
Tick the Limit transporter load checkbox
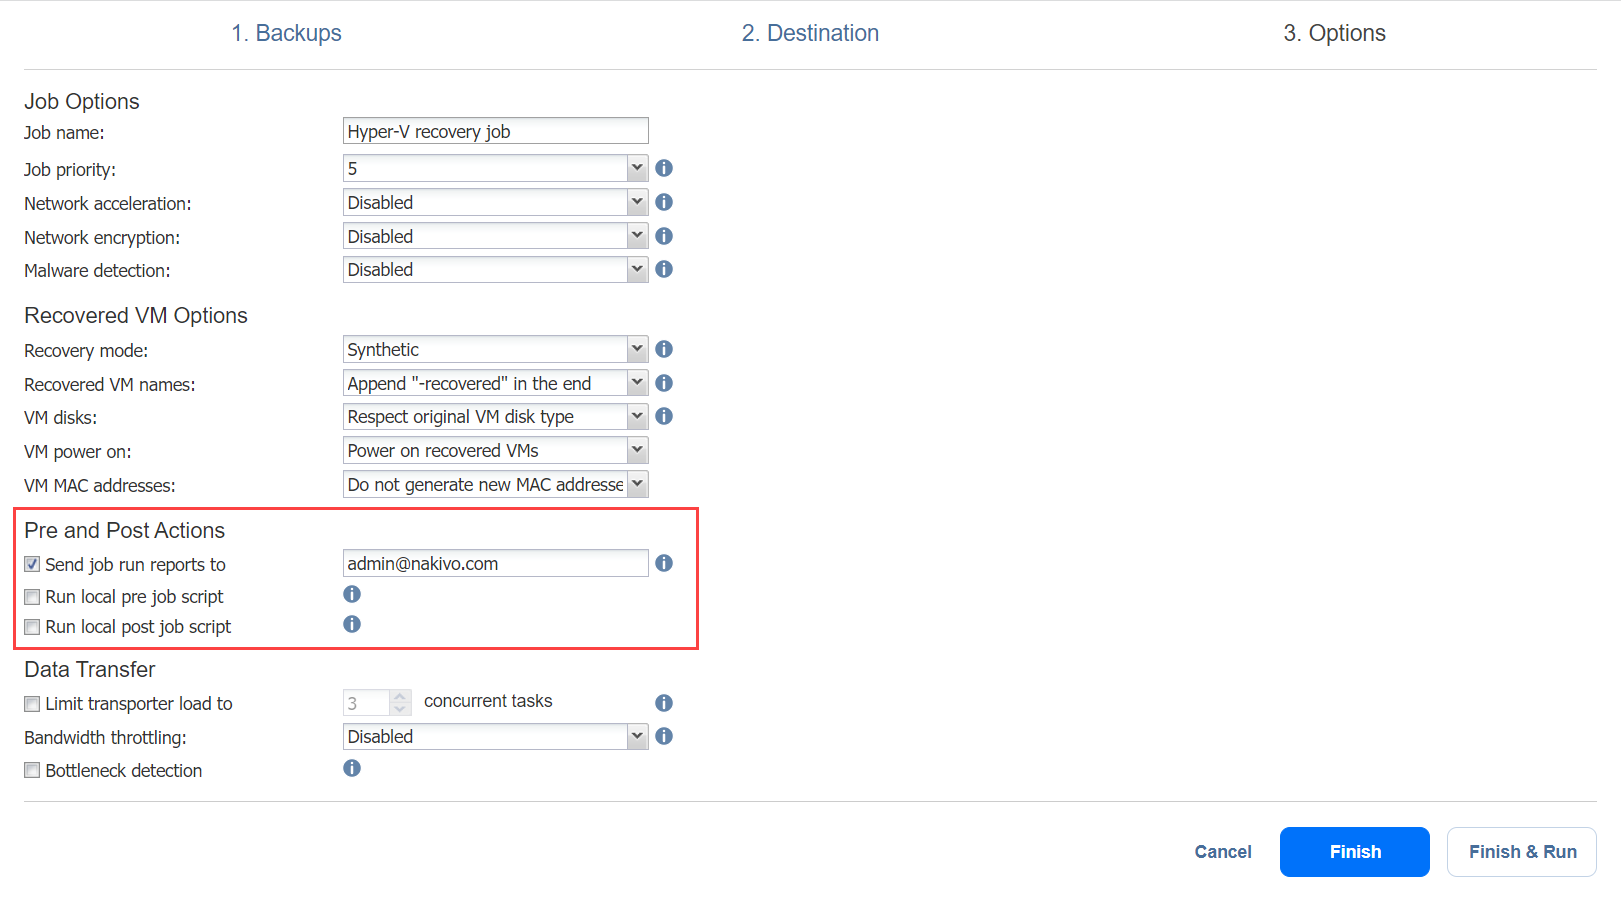pos(33,704)
